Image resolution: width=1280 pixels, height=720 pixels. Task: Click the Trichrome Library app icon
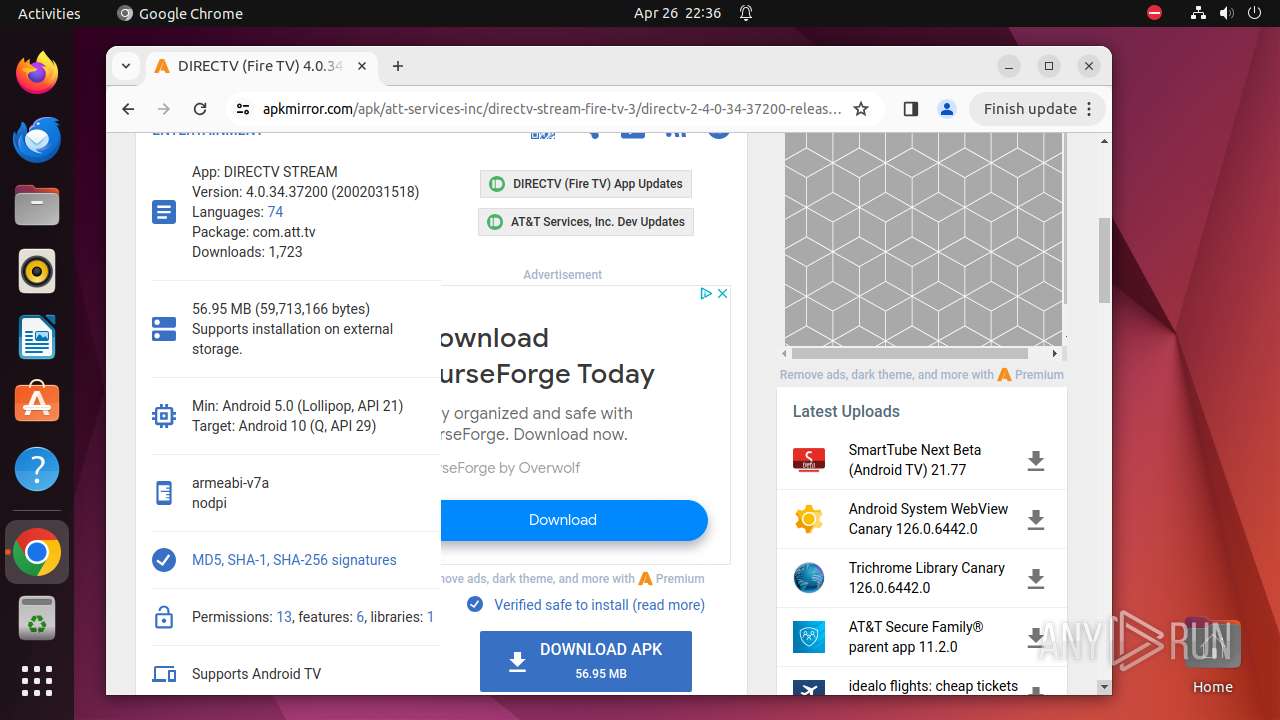pyautogui.click(x=809, y=578)
